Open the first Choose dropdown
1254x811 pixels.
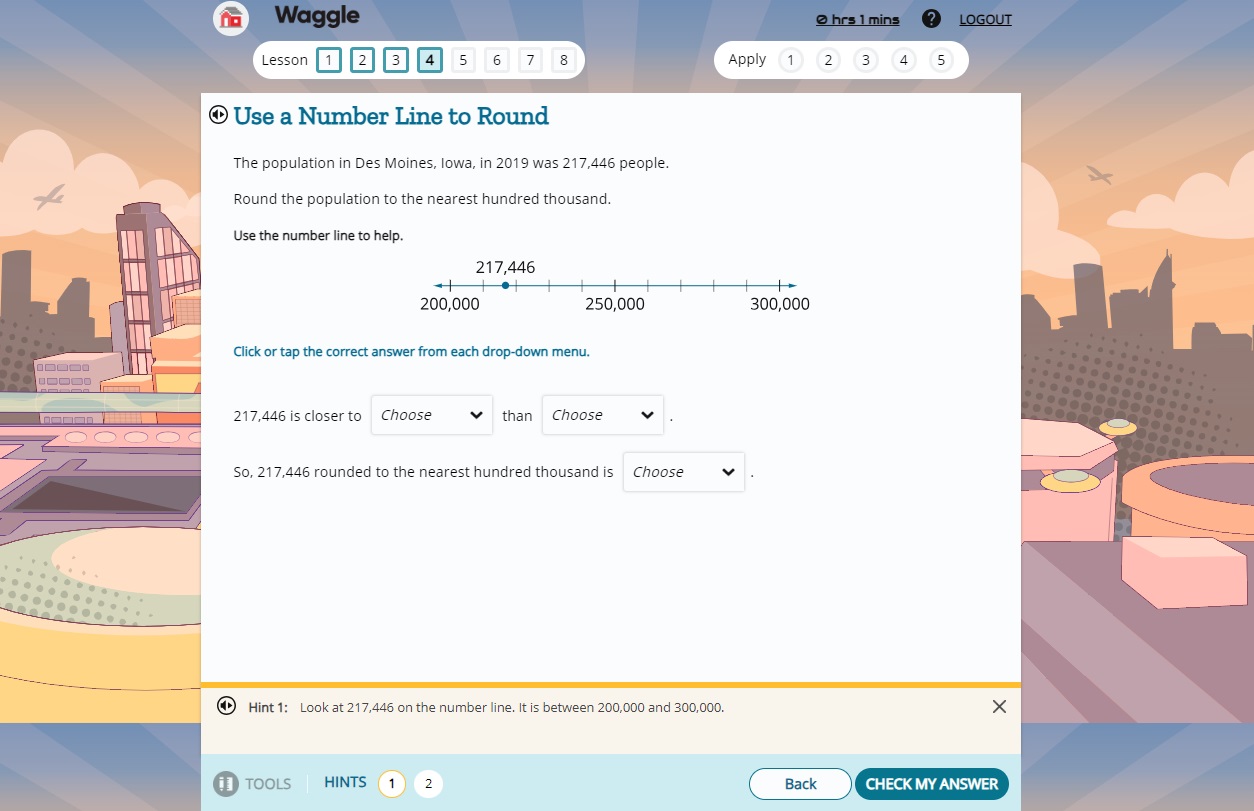pyautogui.click(x=431, y=415)
